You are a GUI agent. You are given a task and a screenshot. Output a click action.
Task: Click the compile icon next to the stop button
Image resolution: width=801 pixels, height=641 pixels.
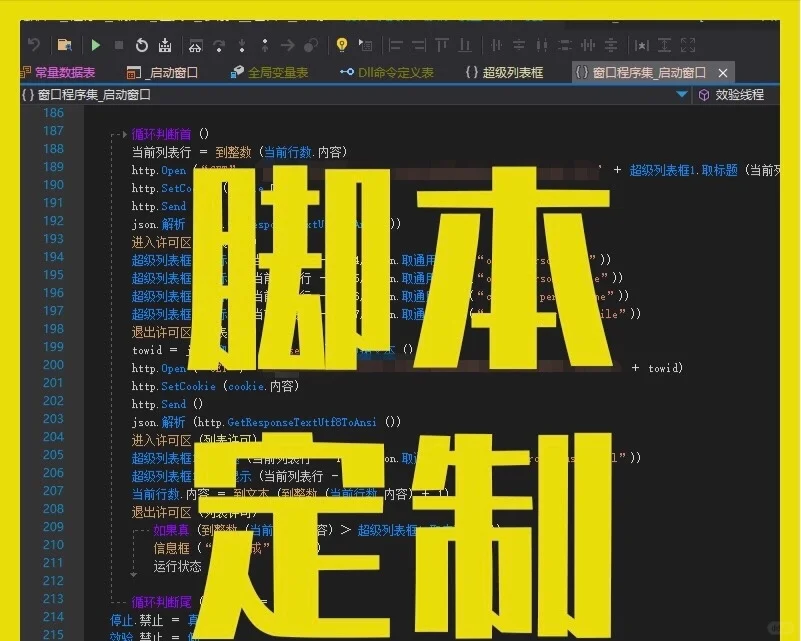166,45
